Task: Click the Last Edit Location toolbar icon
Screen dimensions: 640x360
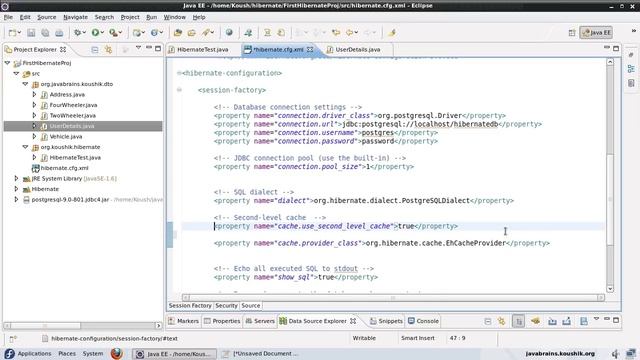Action: (x=336, y=33)
